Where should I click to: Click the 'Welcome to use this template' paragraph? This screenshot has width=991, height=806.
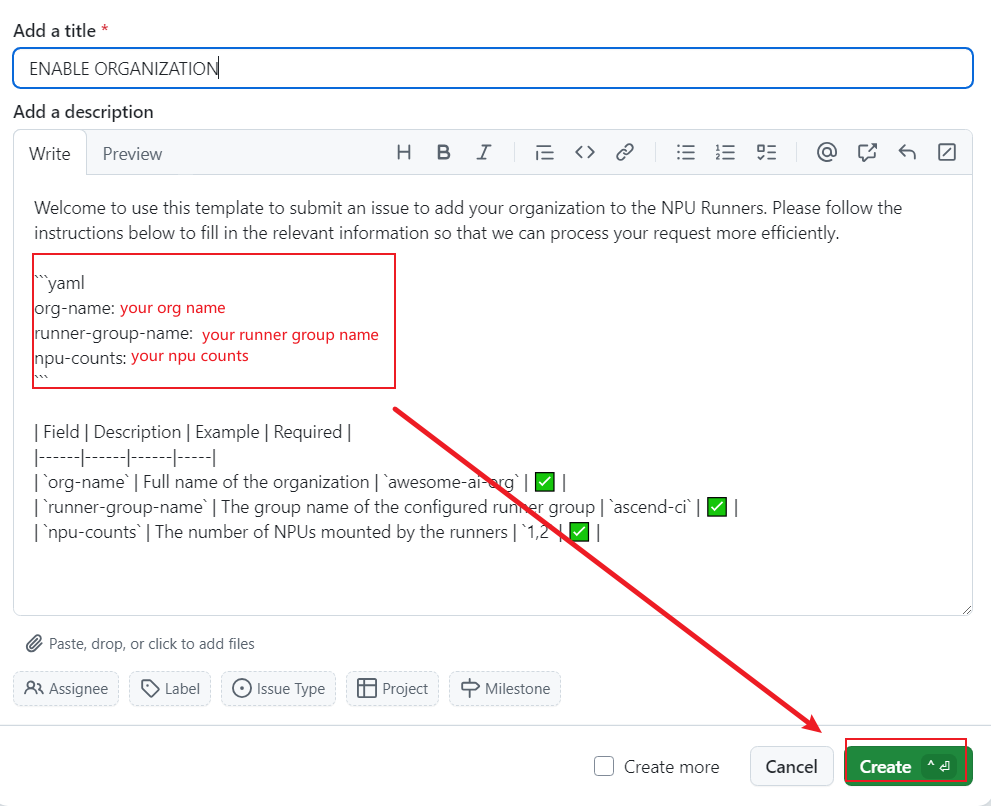click(x=468, y=221)
